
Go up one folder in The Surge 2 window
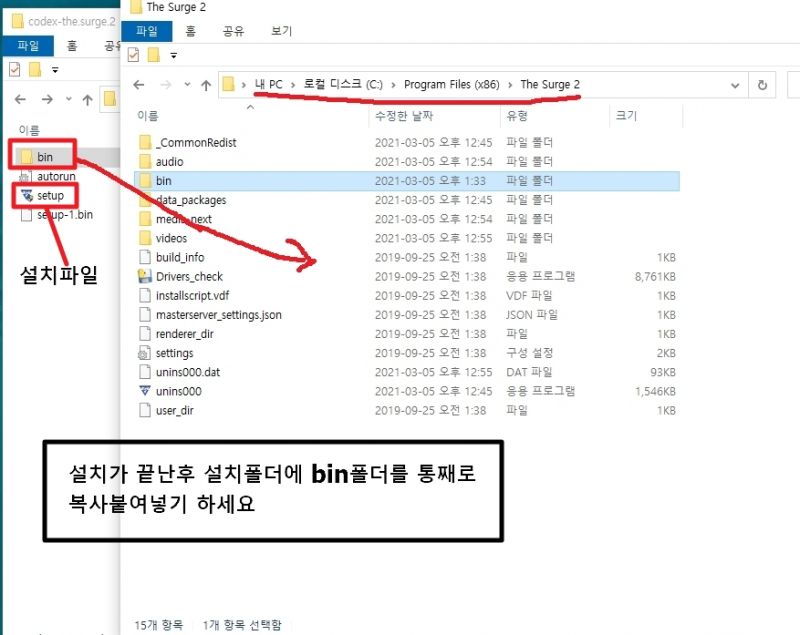coord(206,85)
